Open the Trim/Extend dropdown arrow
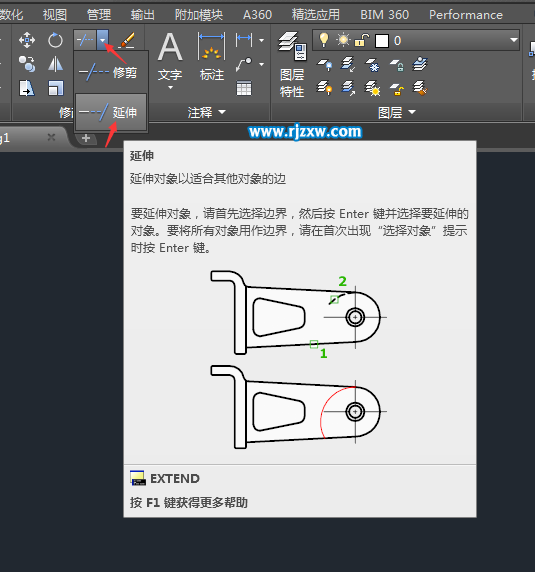Image resolution: width=535 pixels, height=572 pixels. (x=103, y=40)
